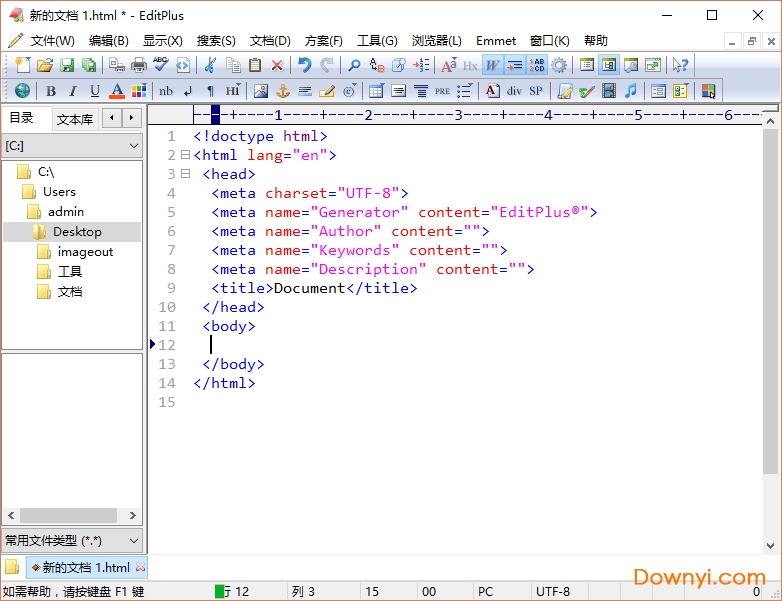Select the 新的文档 1.html document tab

(x=86, y=568)
